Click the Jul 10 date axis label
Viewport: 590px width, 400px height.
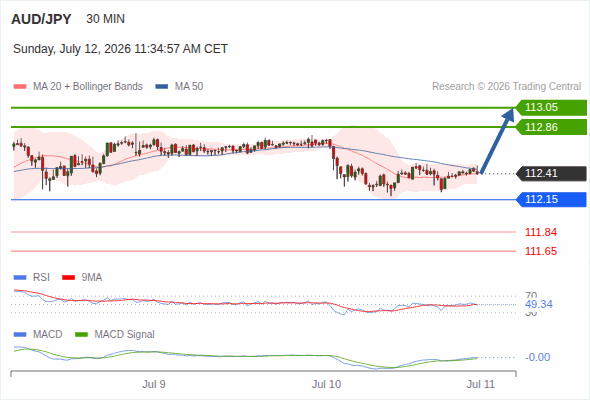tap(326, 384)
